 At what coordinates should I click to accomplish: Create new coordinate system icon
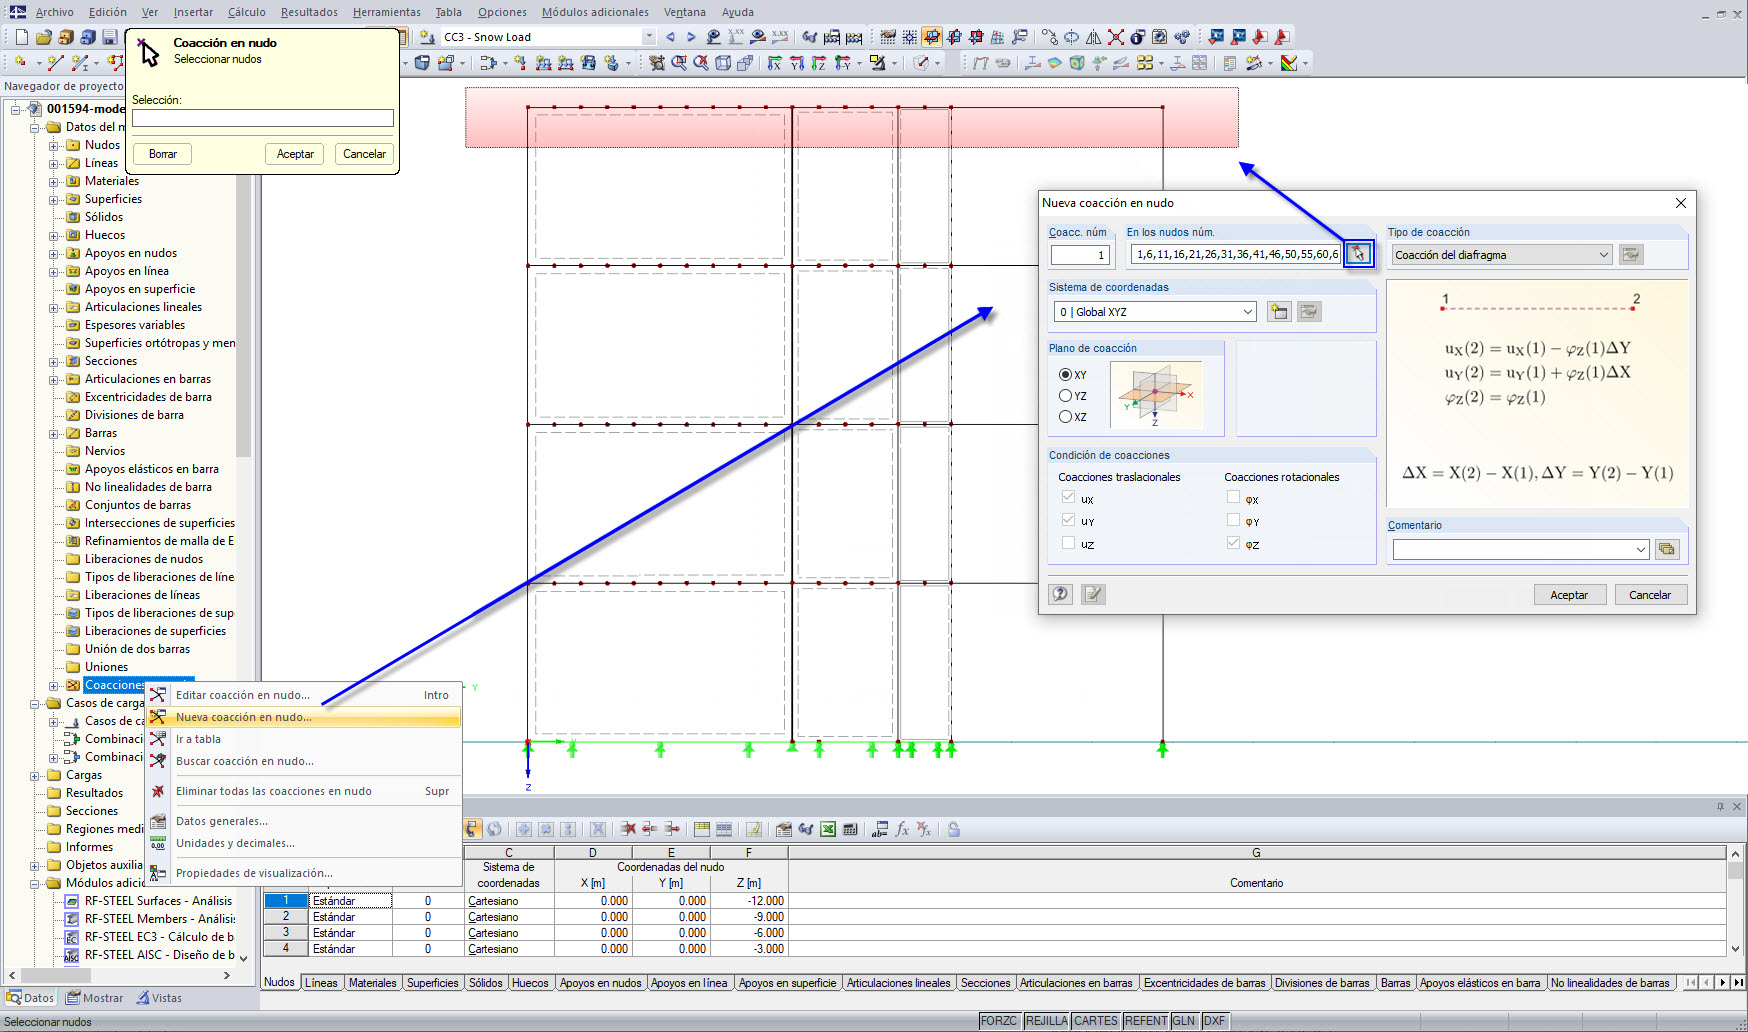[x=1279, y=312]
